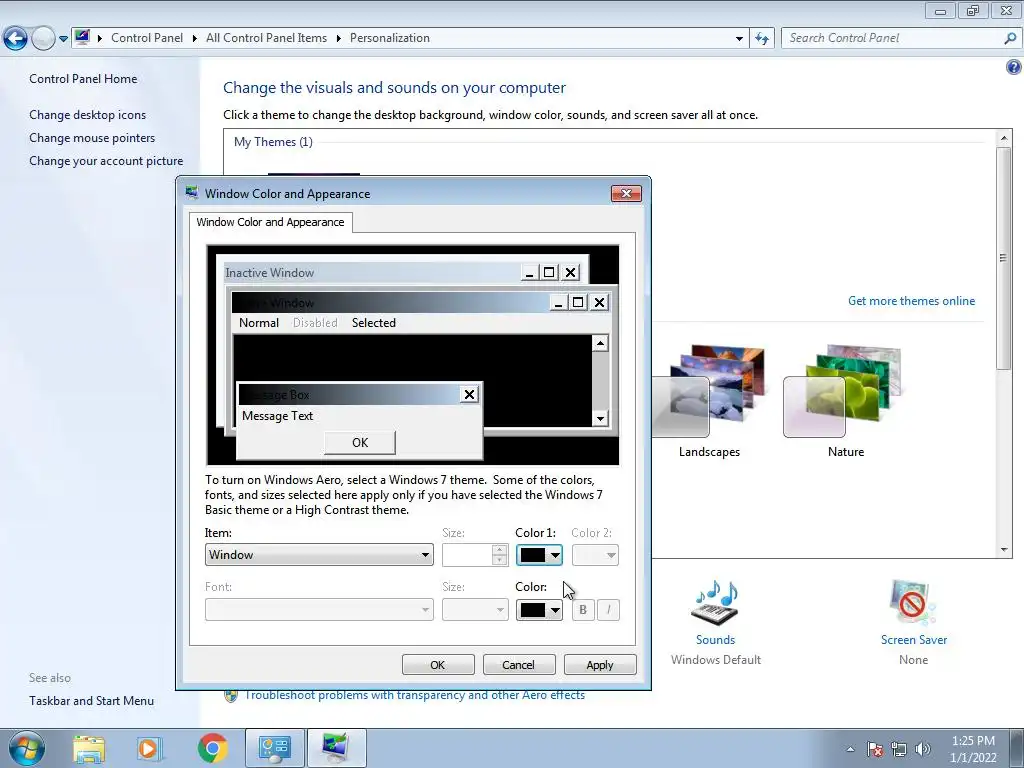
Task: Click the item Size stepper up arrow
Action: click(x=500, y=550)
